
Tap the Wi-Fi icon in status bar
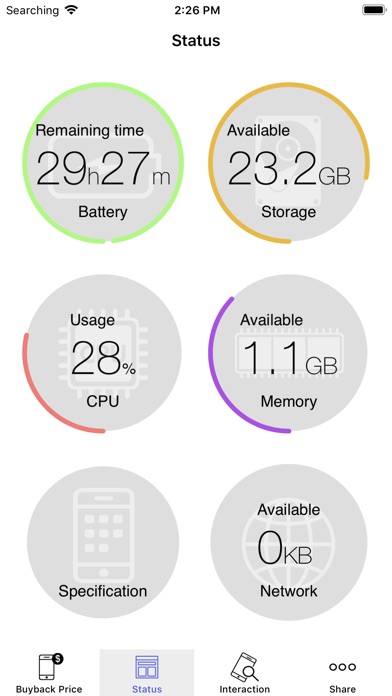[71, 10]
